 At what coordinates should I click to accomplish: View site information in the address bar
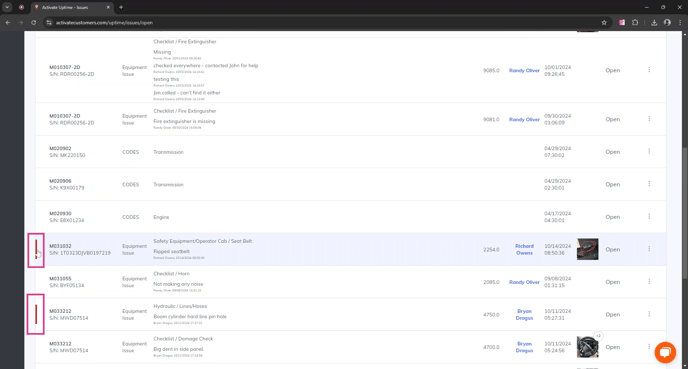pyautogui.click(x=49, y=22)
